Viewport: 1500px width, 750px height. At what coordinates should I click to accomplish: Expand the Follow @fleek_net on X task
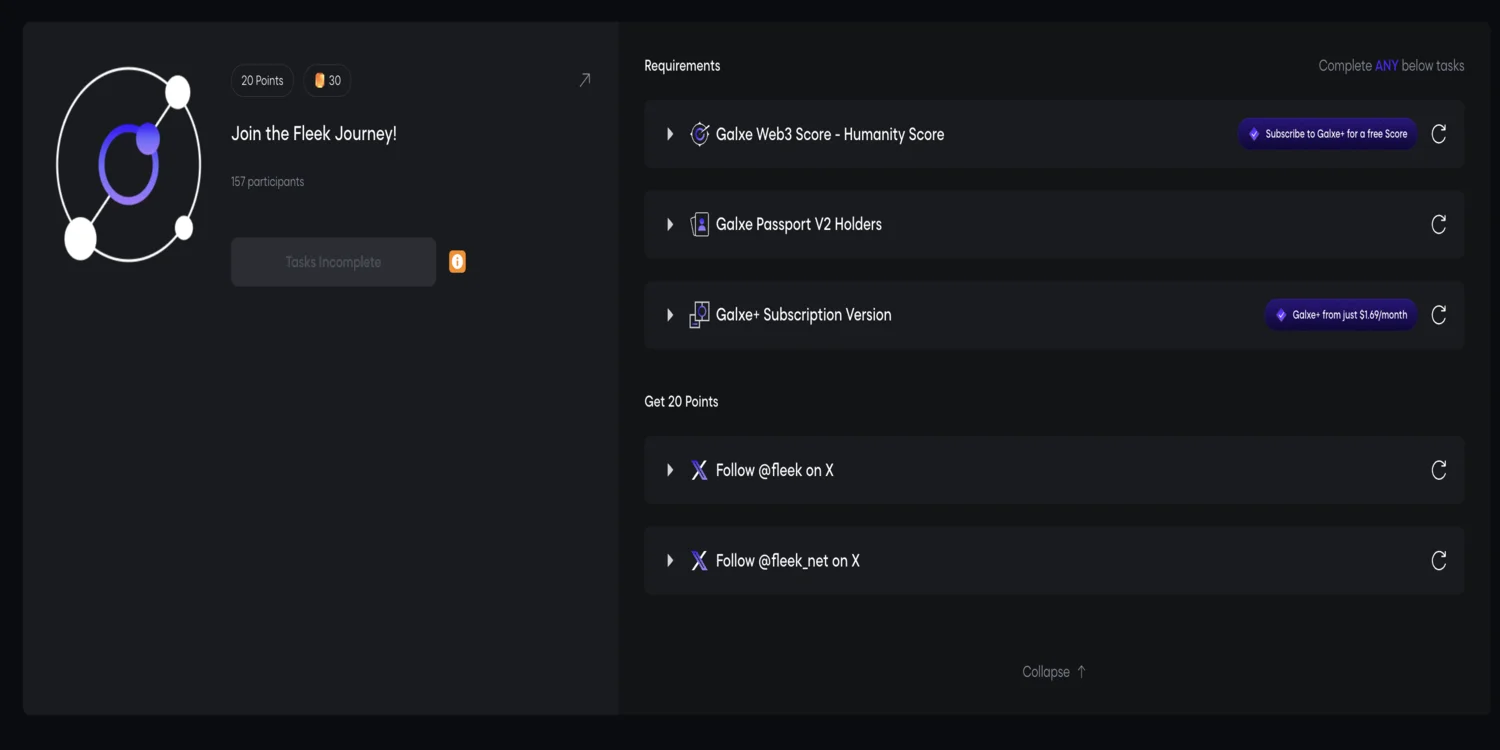click(x=670, y=561)
